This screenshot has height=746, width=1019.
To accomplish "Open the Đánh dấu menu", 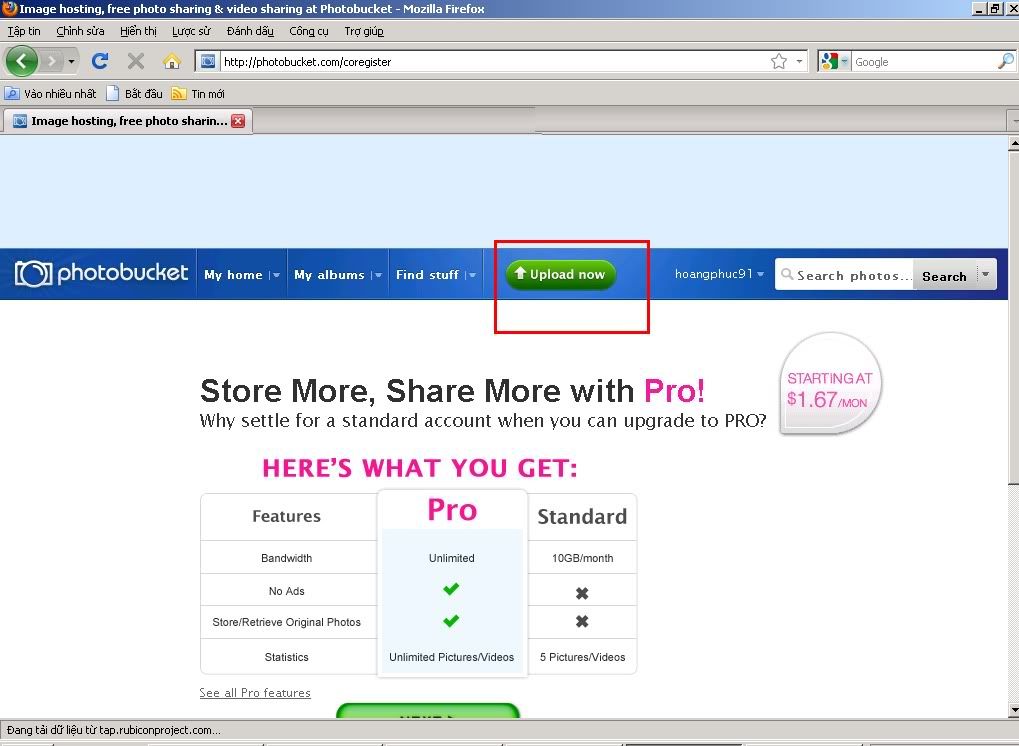I will 250,31.
